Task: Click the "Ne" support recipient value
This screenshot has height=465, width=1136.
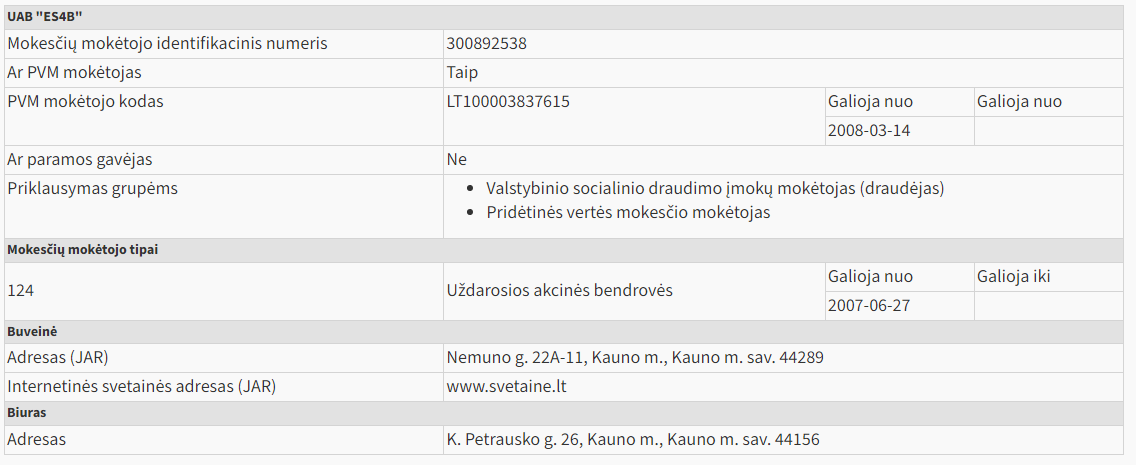Action: [x=457, y=160]
